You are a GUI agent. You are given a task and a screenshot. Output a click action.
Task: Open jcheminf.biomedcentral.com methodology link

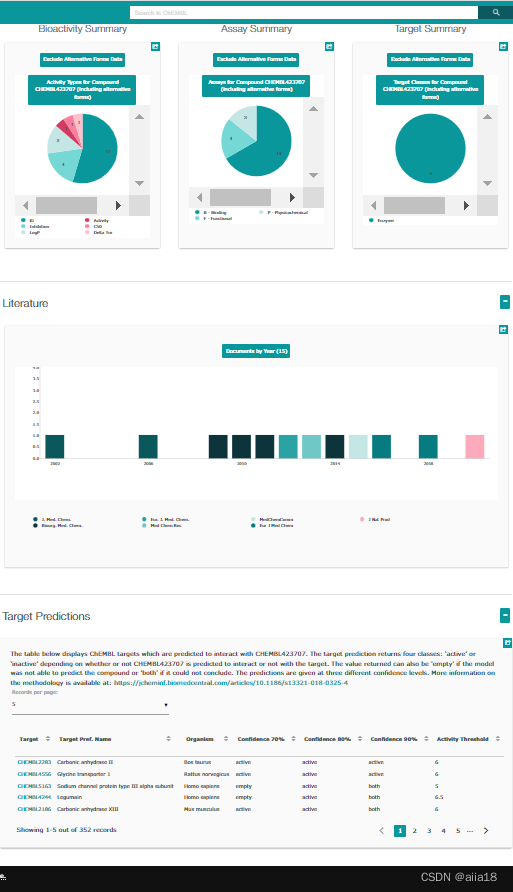click(231, 682)
